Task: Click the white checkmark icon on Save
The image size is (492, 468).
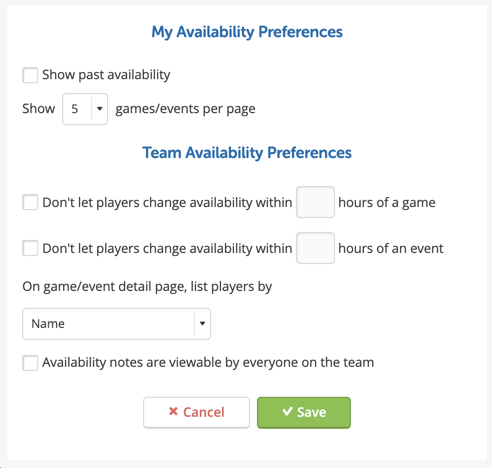Action: [x=287, y=411]
